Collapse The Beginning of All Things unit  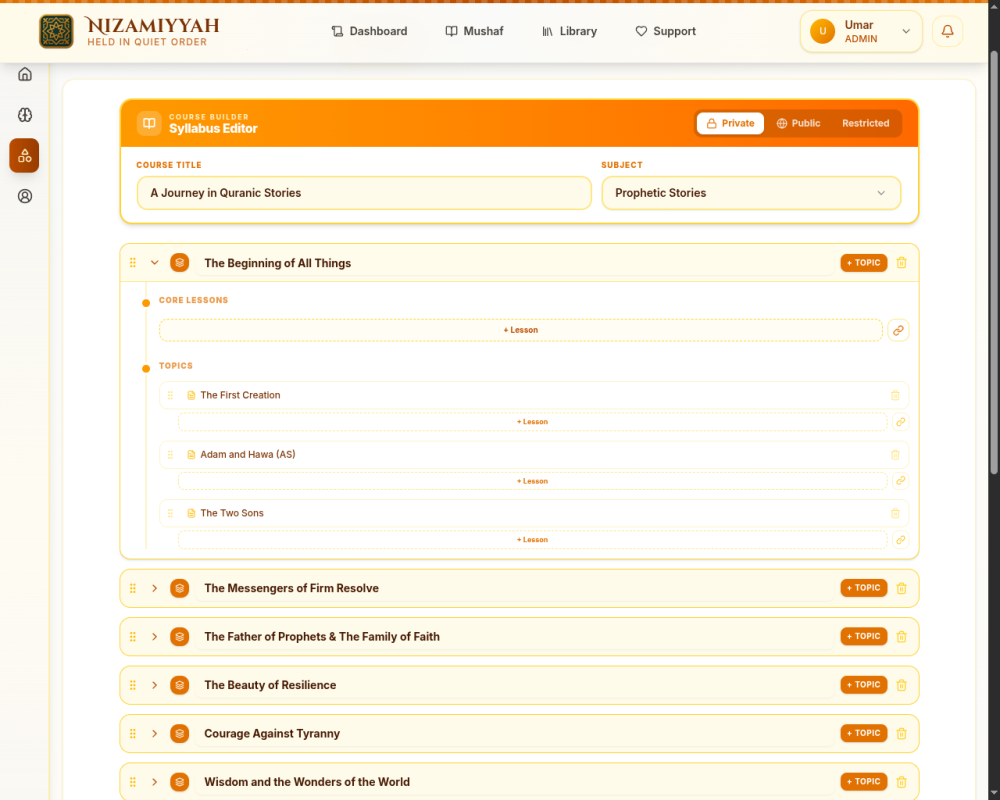(154, 263)
